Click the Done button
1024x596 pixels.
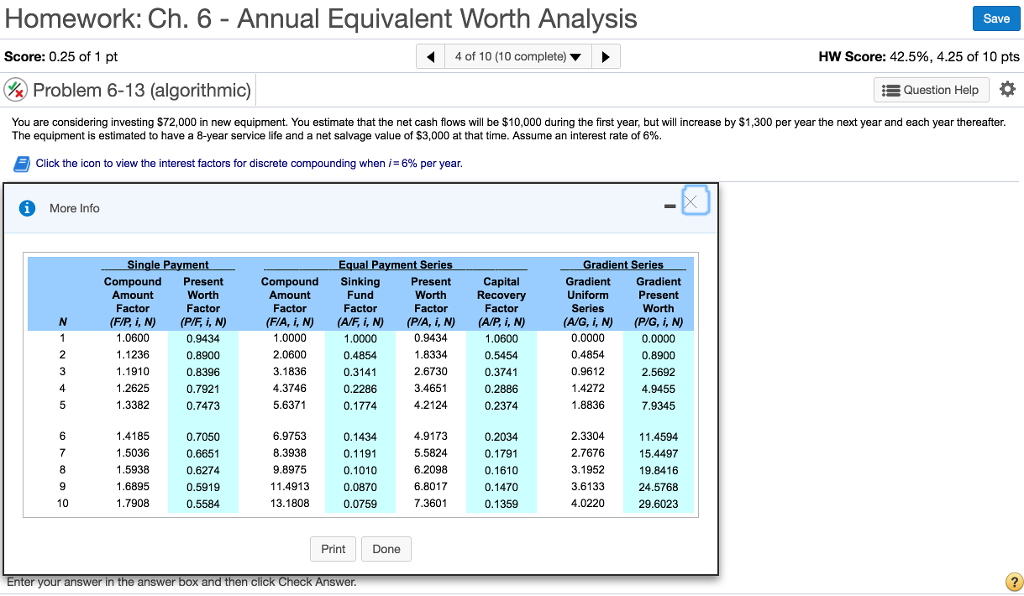pyautogui.click(x=385, y=548)
